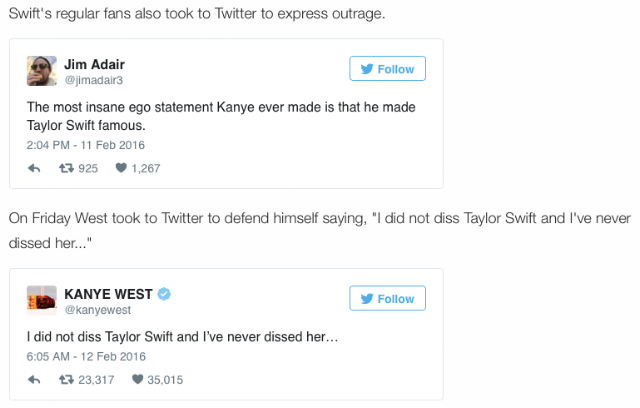This screenshot has width=640, height=408.
Task: Click reply arrow on Kanye West's tweet
Action: tap(34, 380)
